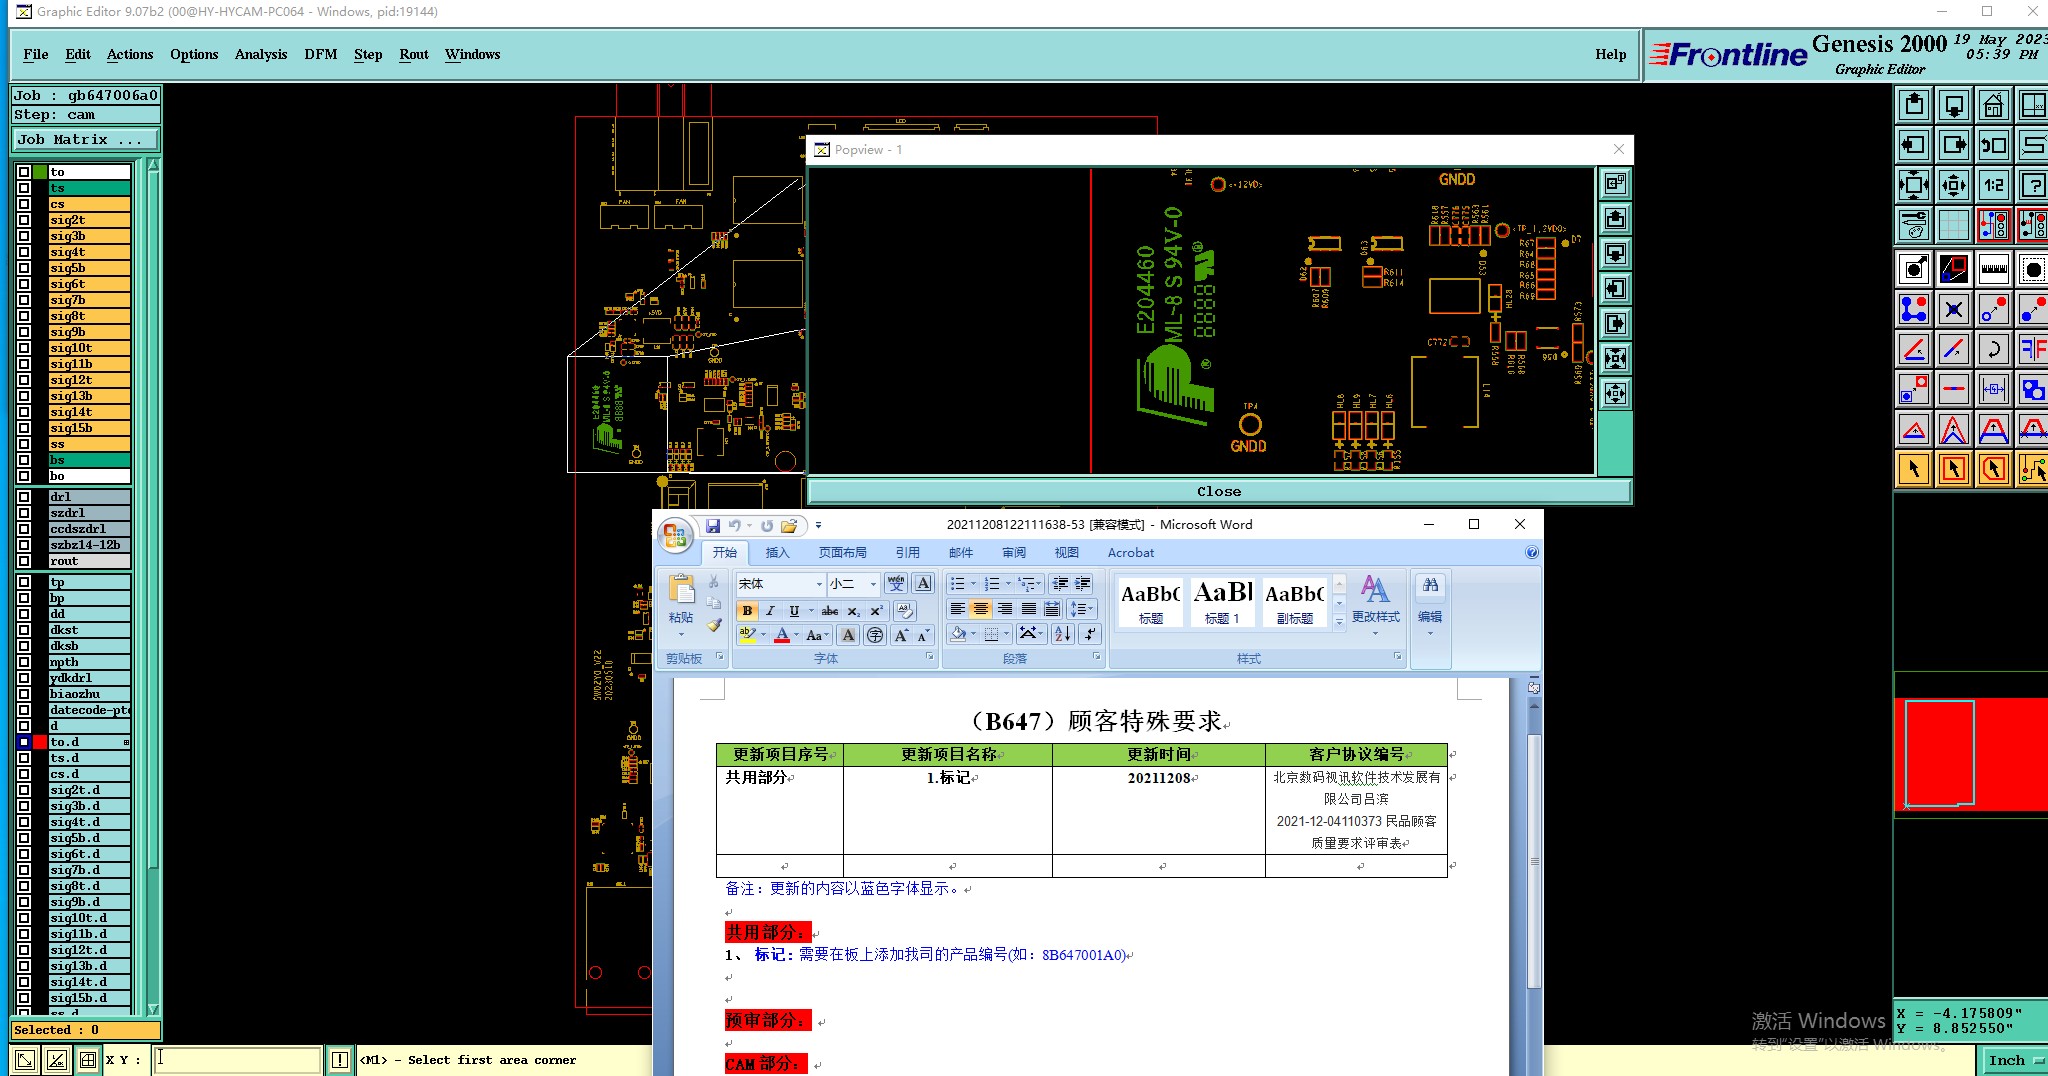The image size is (2048, 1076).
Task: Toggle the checkbox for layer sig10t
Action: tap(24, 348)
